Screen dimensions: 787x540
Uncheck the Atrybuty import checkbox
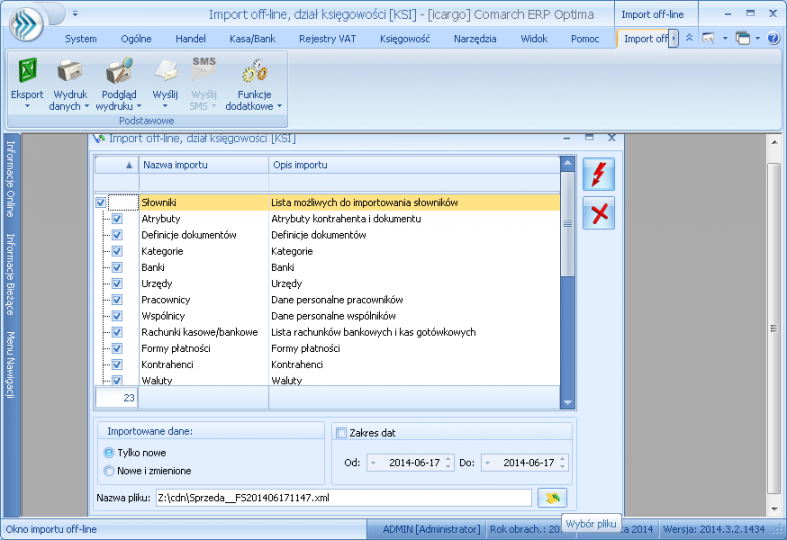[117, 219]
